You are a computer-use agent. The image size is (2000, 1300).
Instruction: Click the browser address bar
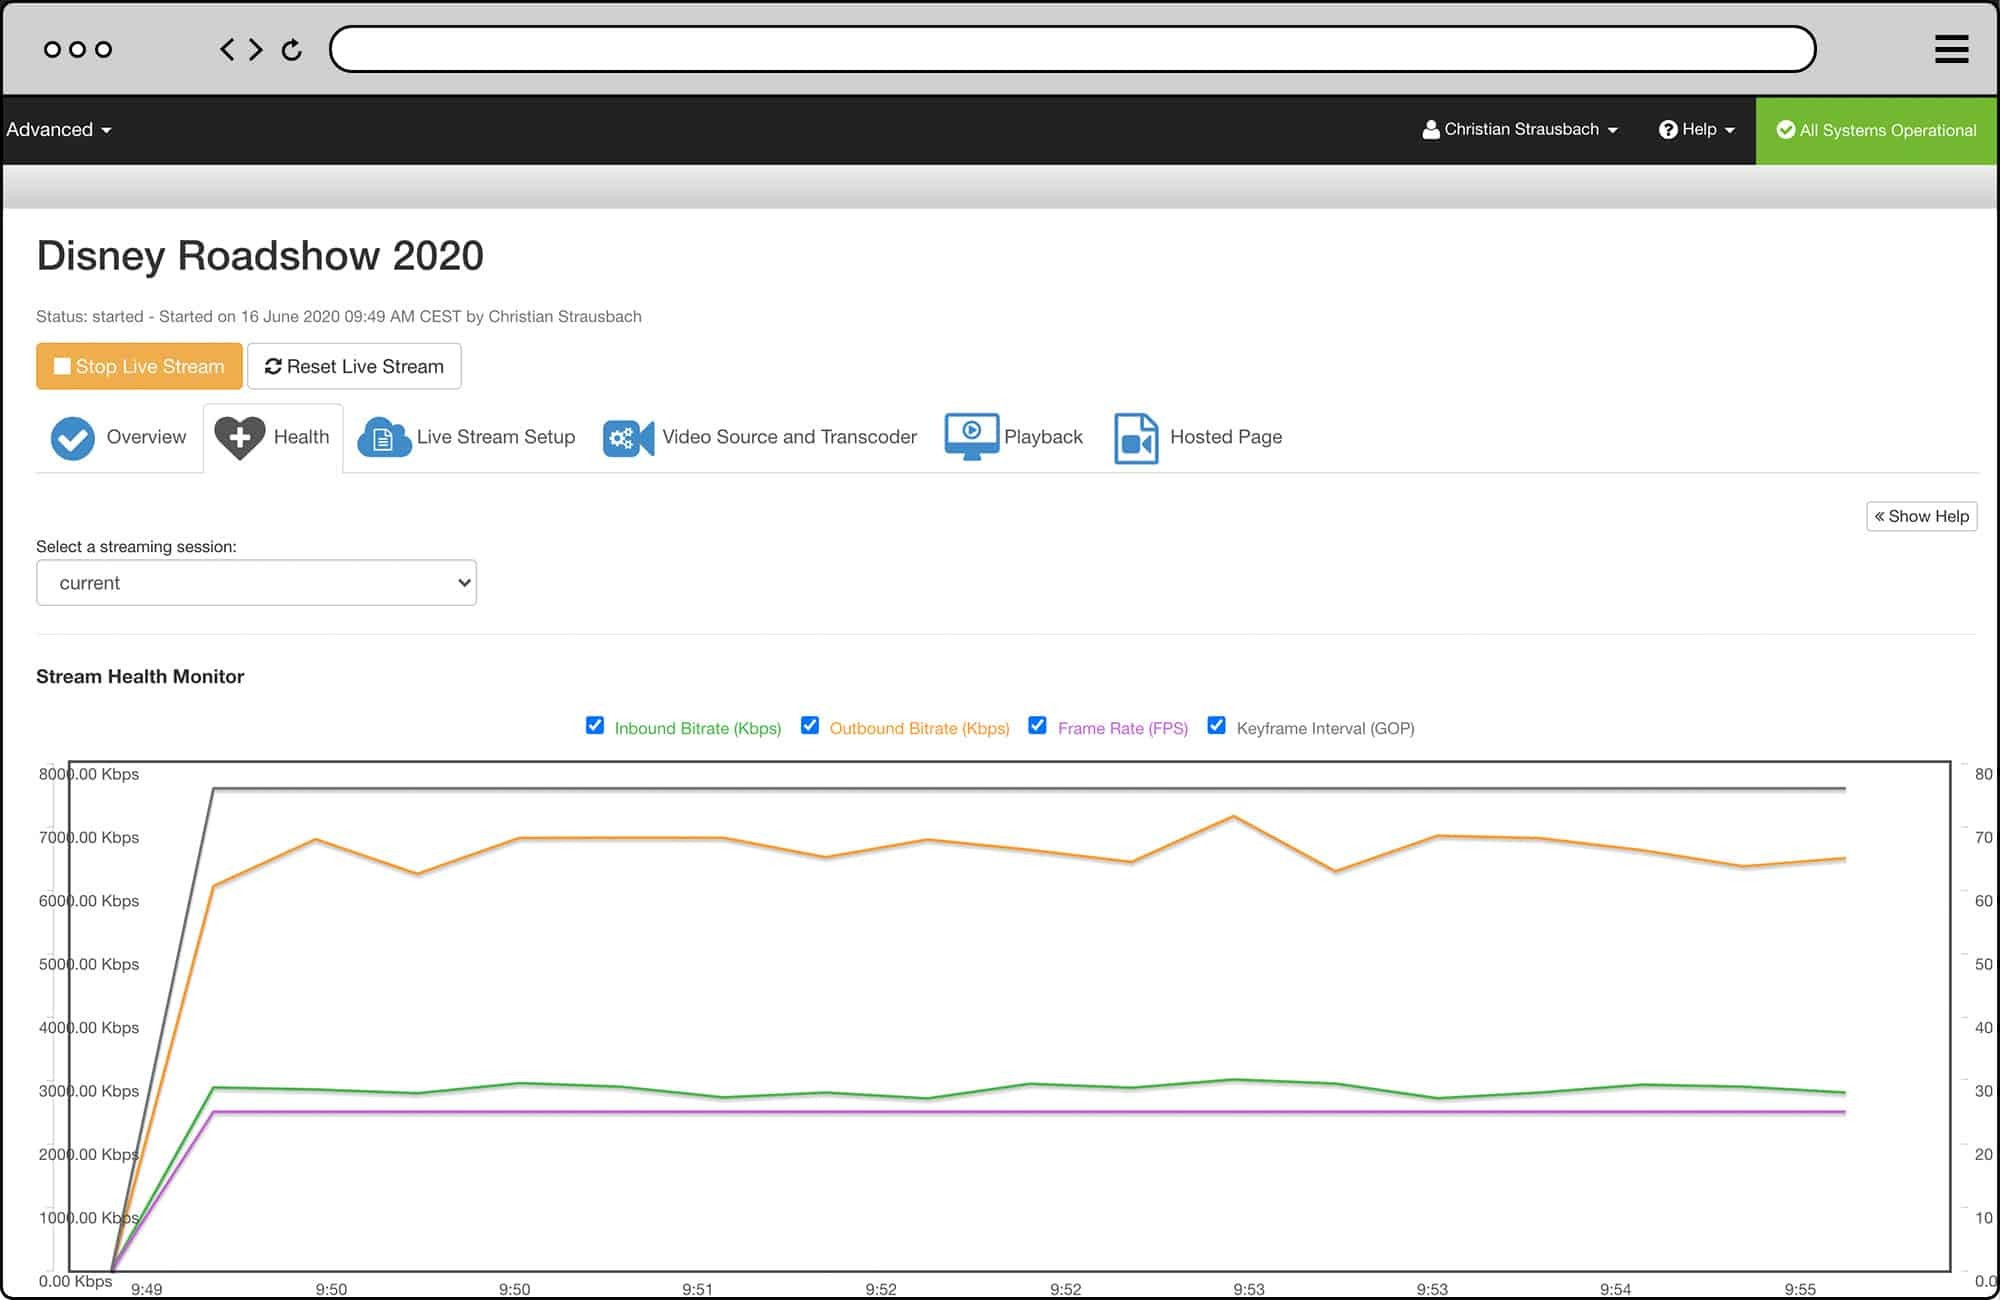[x=1072, y=49]
